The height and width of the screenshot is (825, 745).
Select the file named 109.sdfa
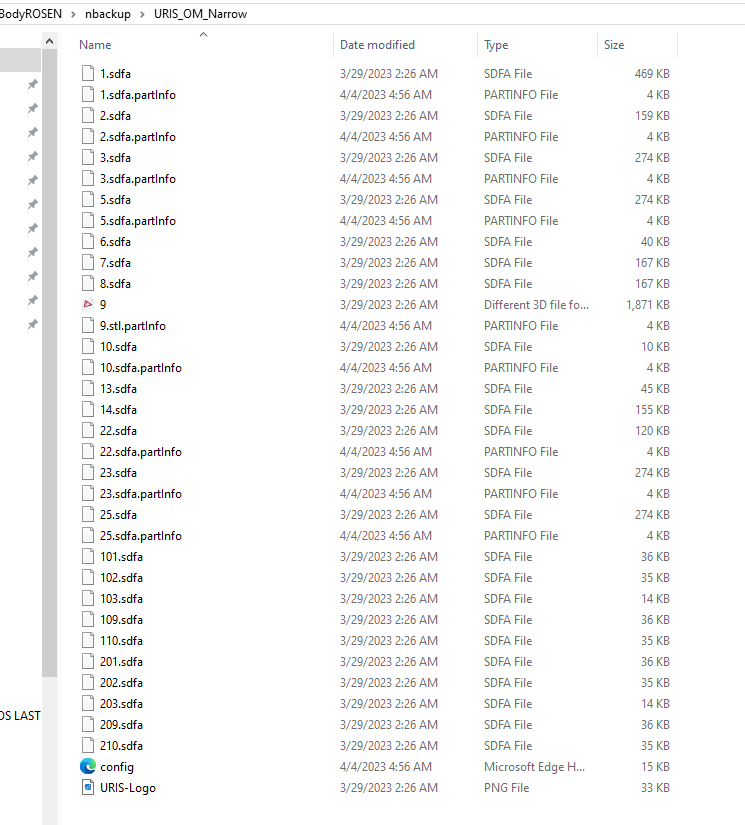122,620
